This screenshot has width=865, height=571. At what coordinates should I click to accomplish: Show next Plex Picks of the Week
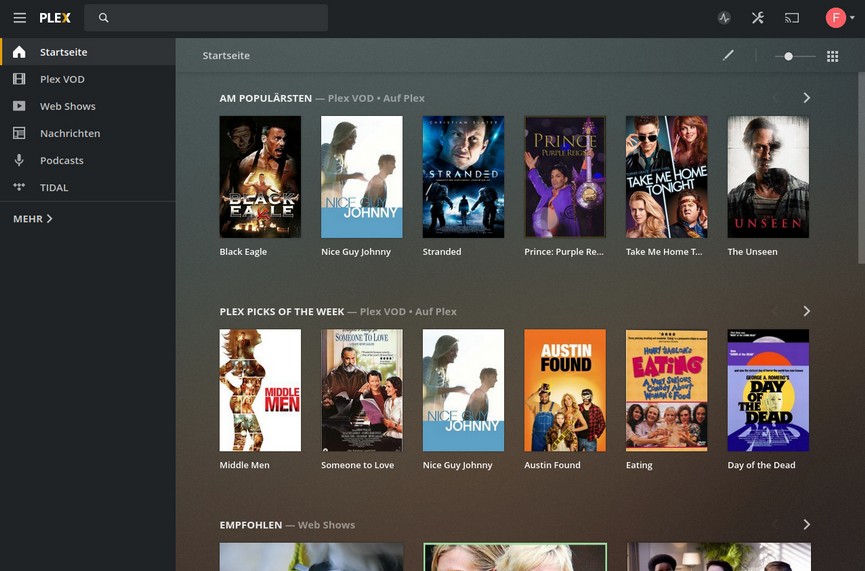tap(807, 311)
